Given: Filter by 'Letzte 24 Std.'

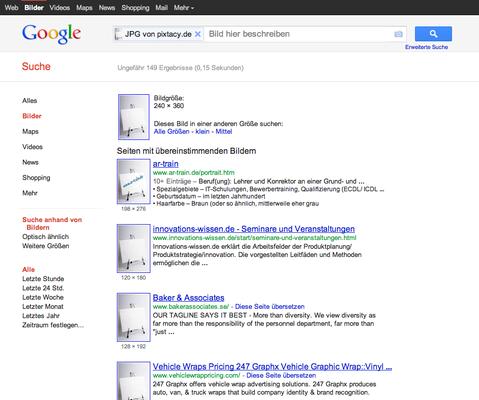Looking at the screenshot, I should 43,288.
